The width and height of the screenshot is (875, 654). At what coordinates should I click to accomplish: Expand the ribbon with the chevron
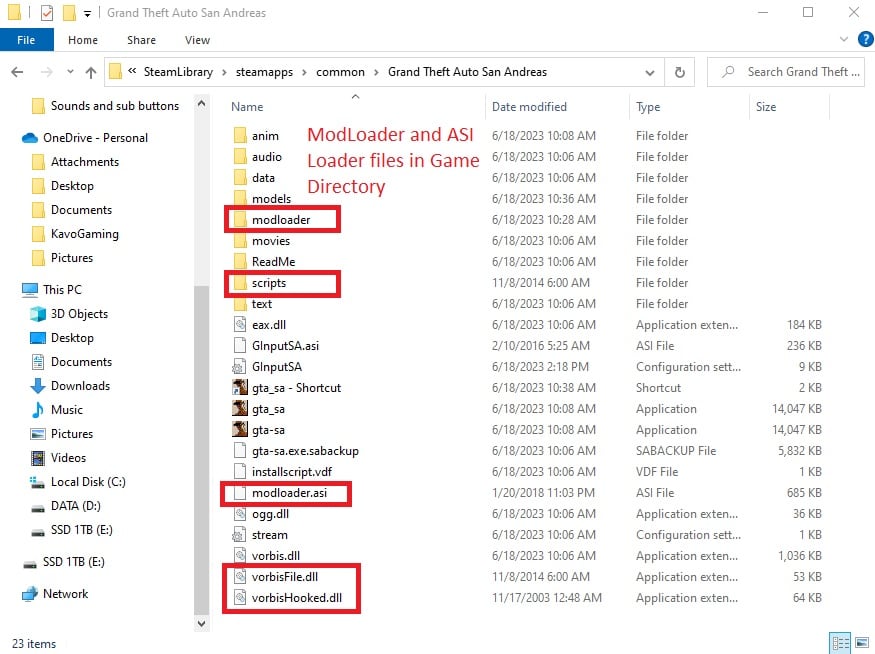pos(843,39)
